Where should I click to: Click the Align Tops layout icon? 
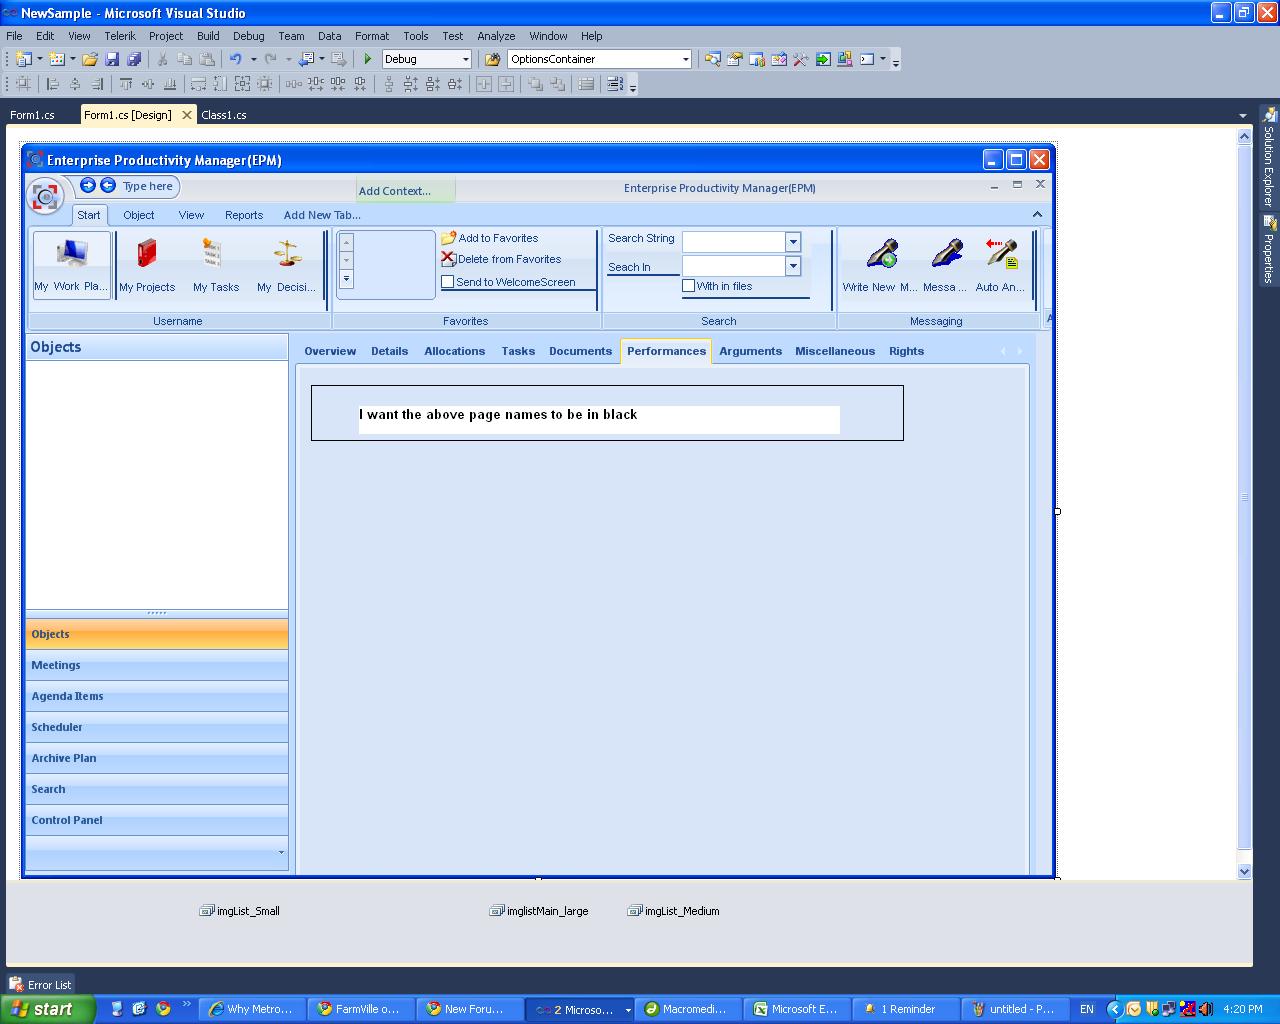tap(126, 85)
